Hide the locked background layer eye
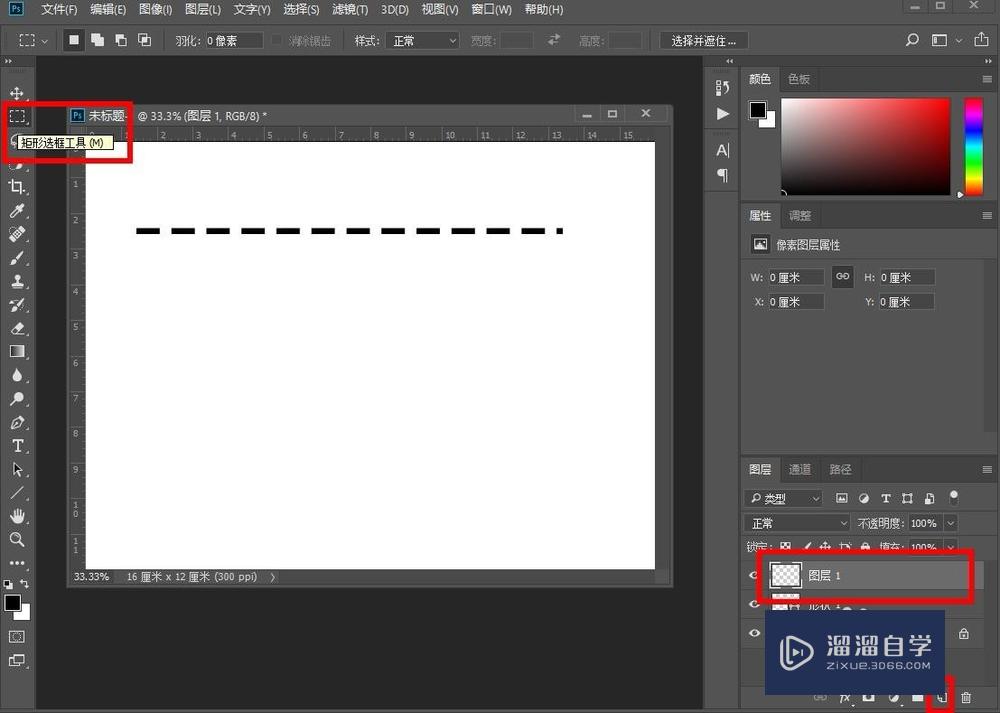This screenshot has height=713, width=1000. pyautogui.click(x=754, y=633)
